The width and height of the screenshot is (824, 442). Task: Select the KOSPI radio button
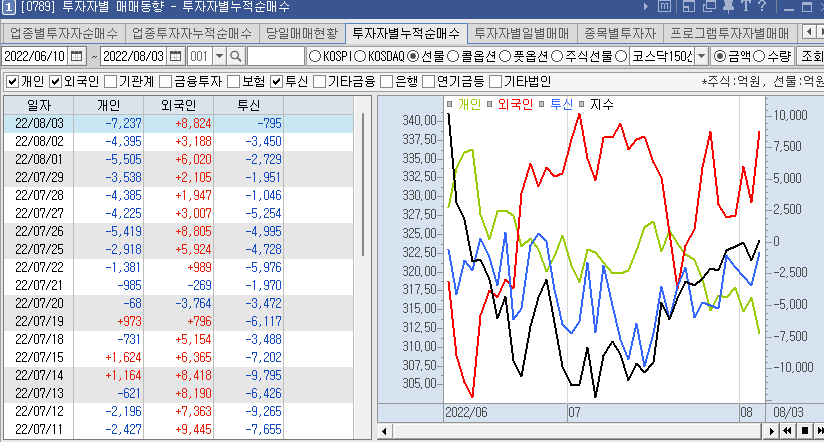click(315, 56)
